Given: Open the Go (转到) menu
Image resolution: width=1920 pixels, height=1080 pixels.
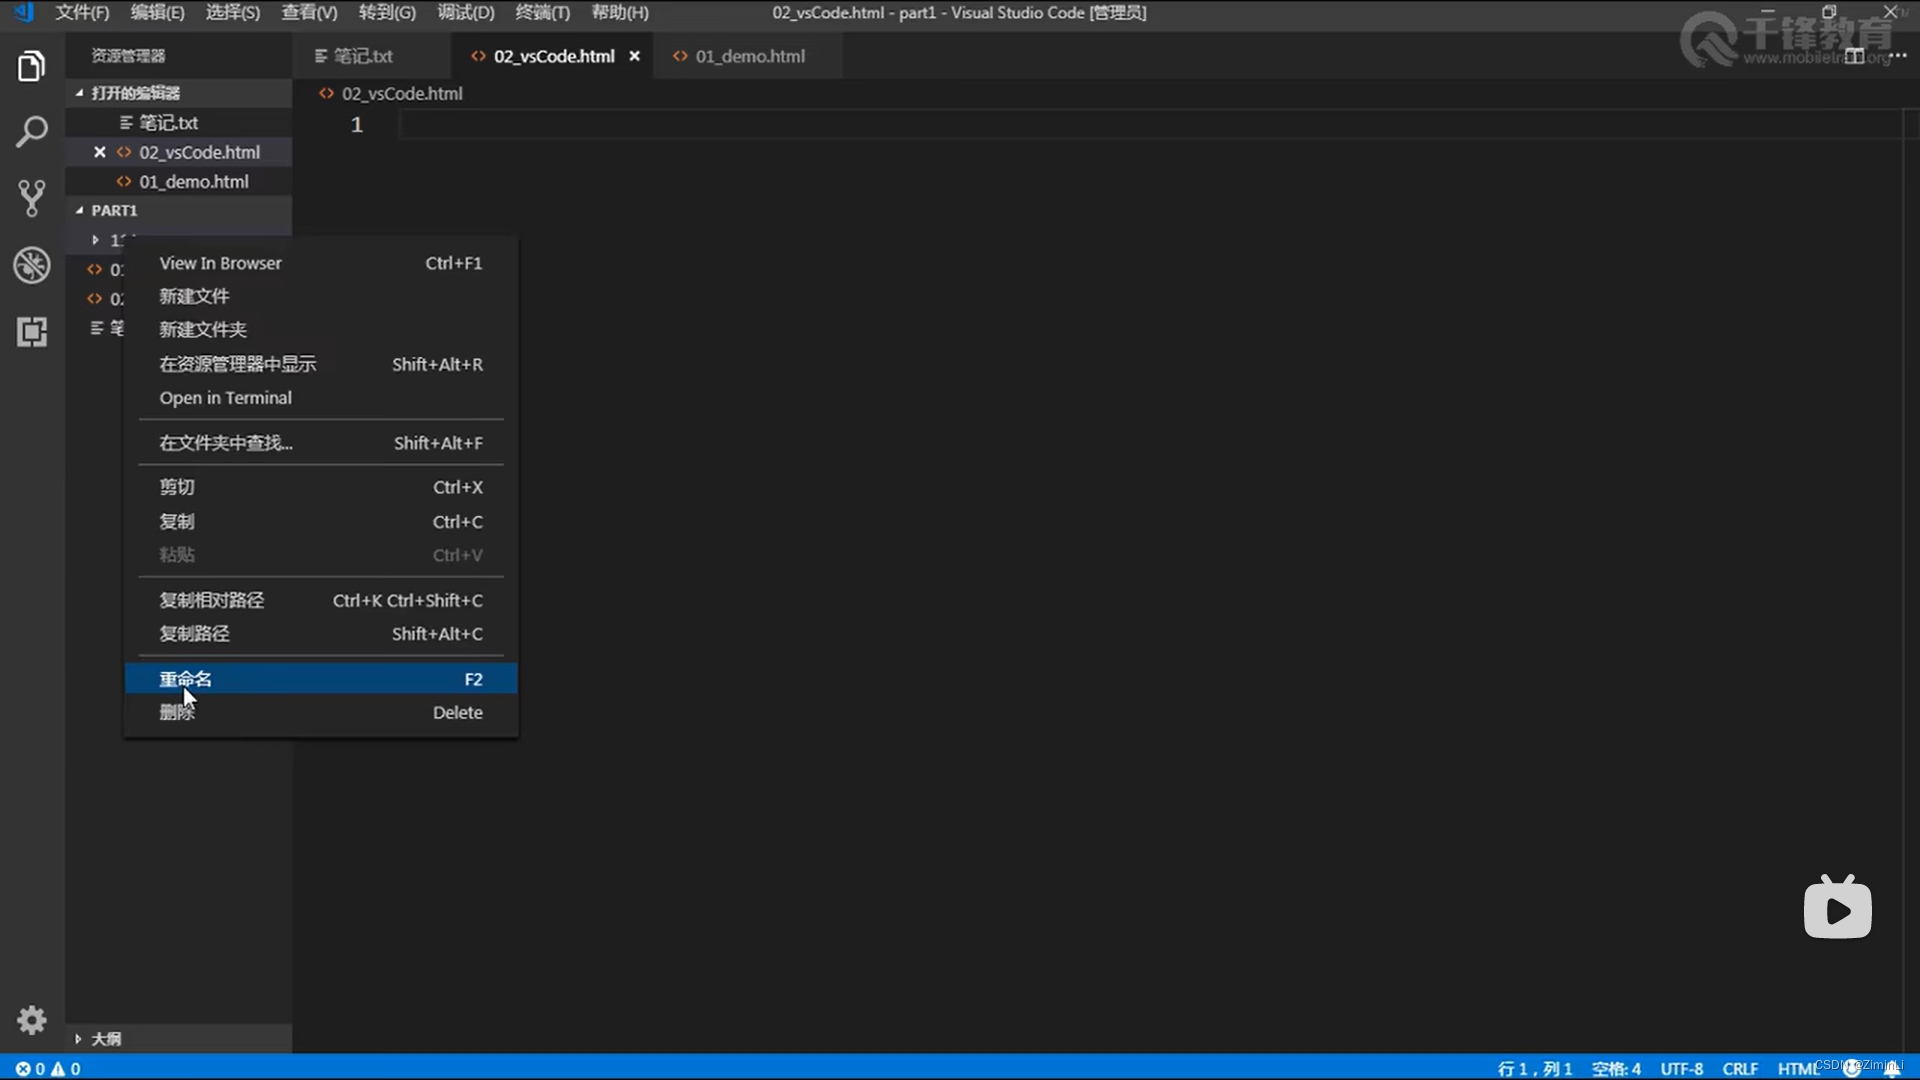Looking at the screenshot, I should click(x=386, y=13).
